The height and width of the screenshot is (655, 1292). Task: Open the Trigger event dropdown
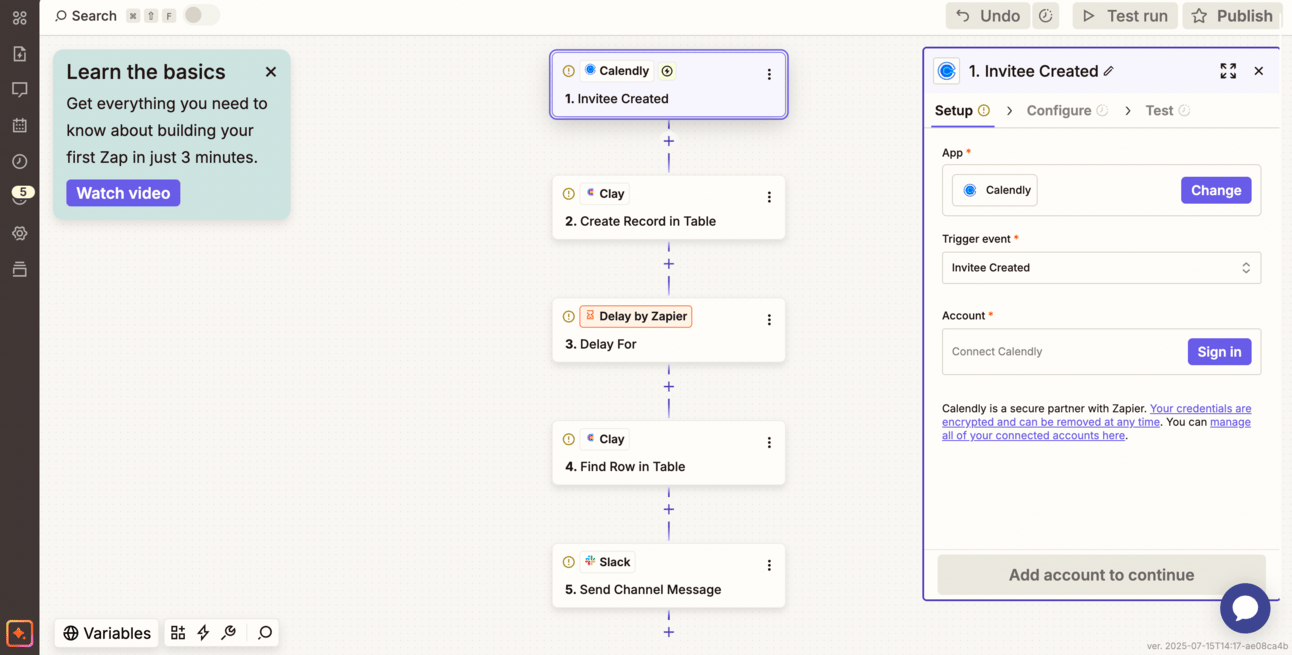pos(1101,268)
